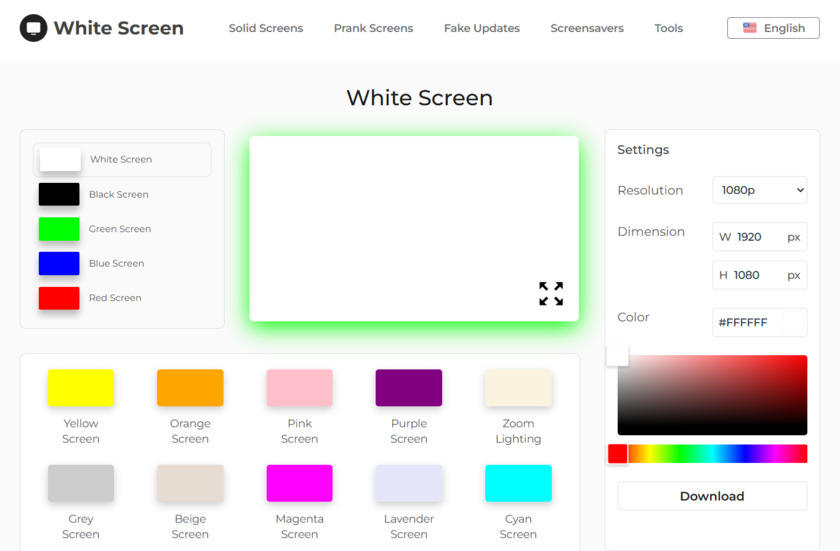This screenshot has width=840, height=551.
Task: Open the English language selector
Action: (x=773, y=28)
